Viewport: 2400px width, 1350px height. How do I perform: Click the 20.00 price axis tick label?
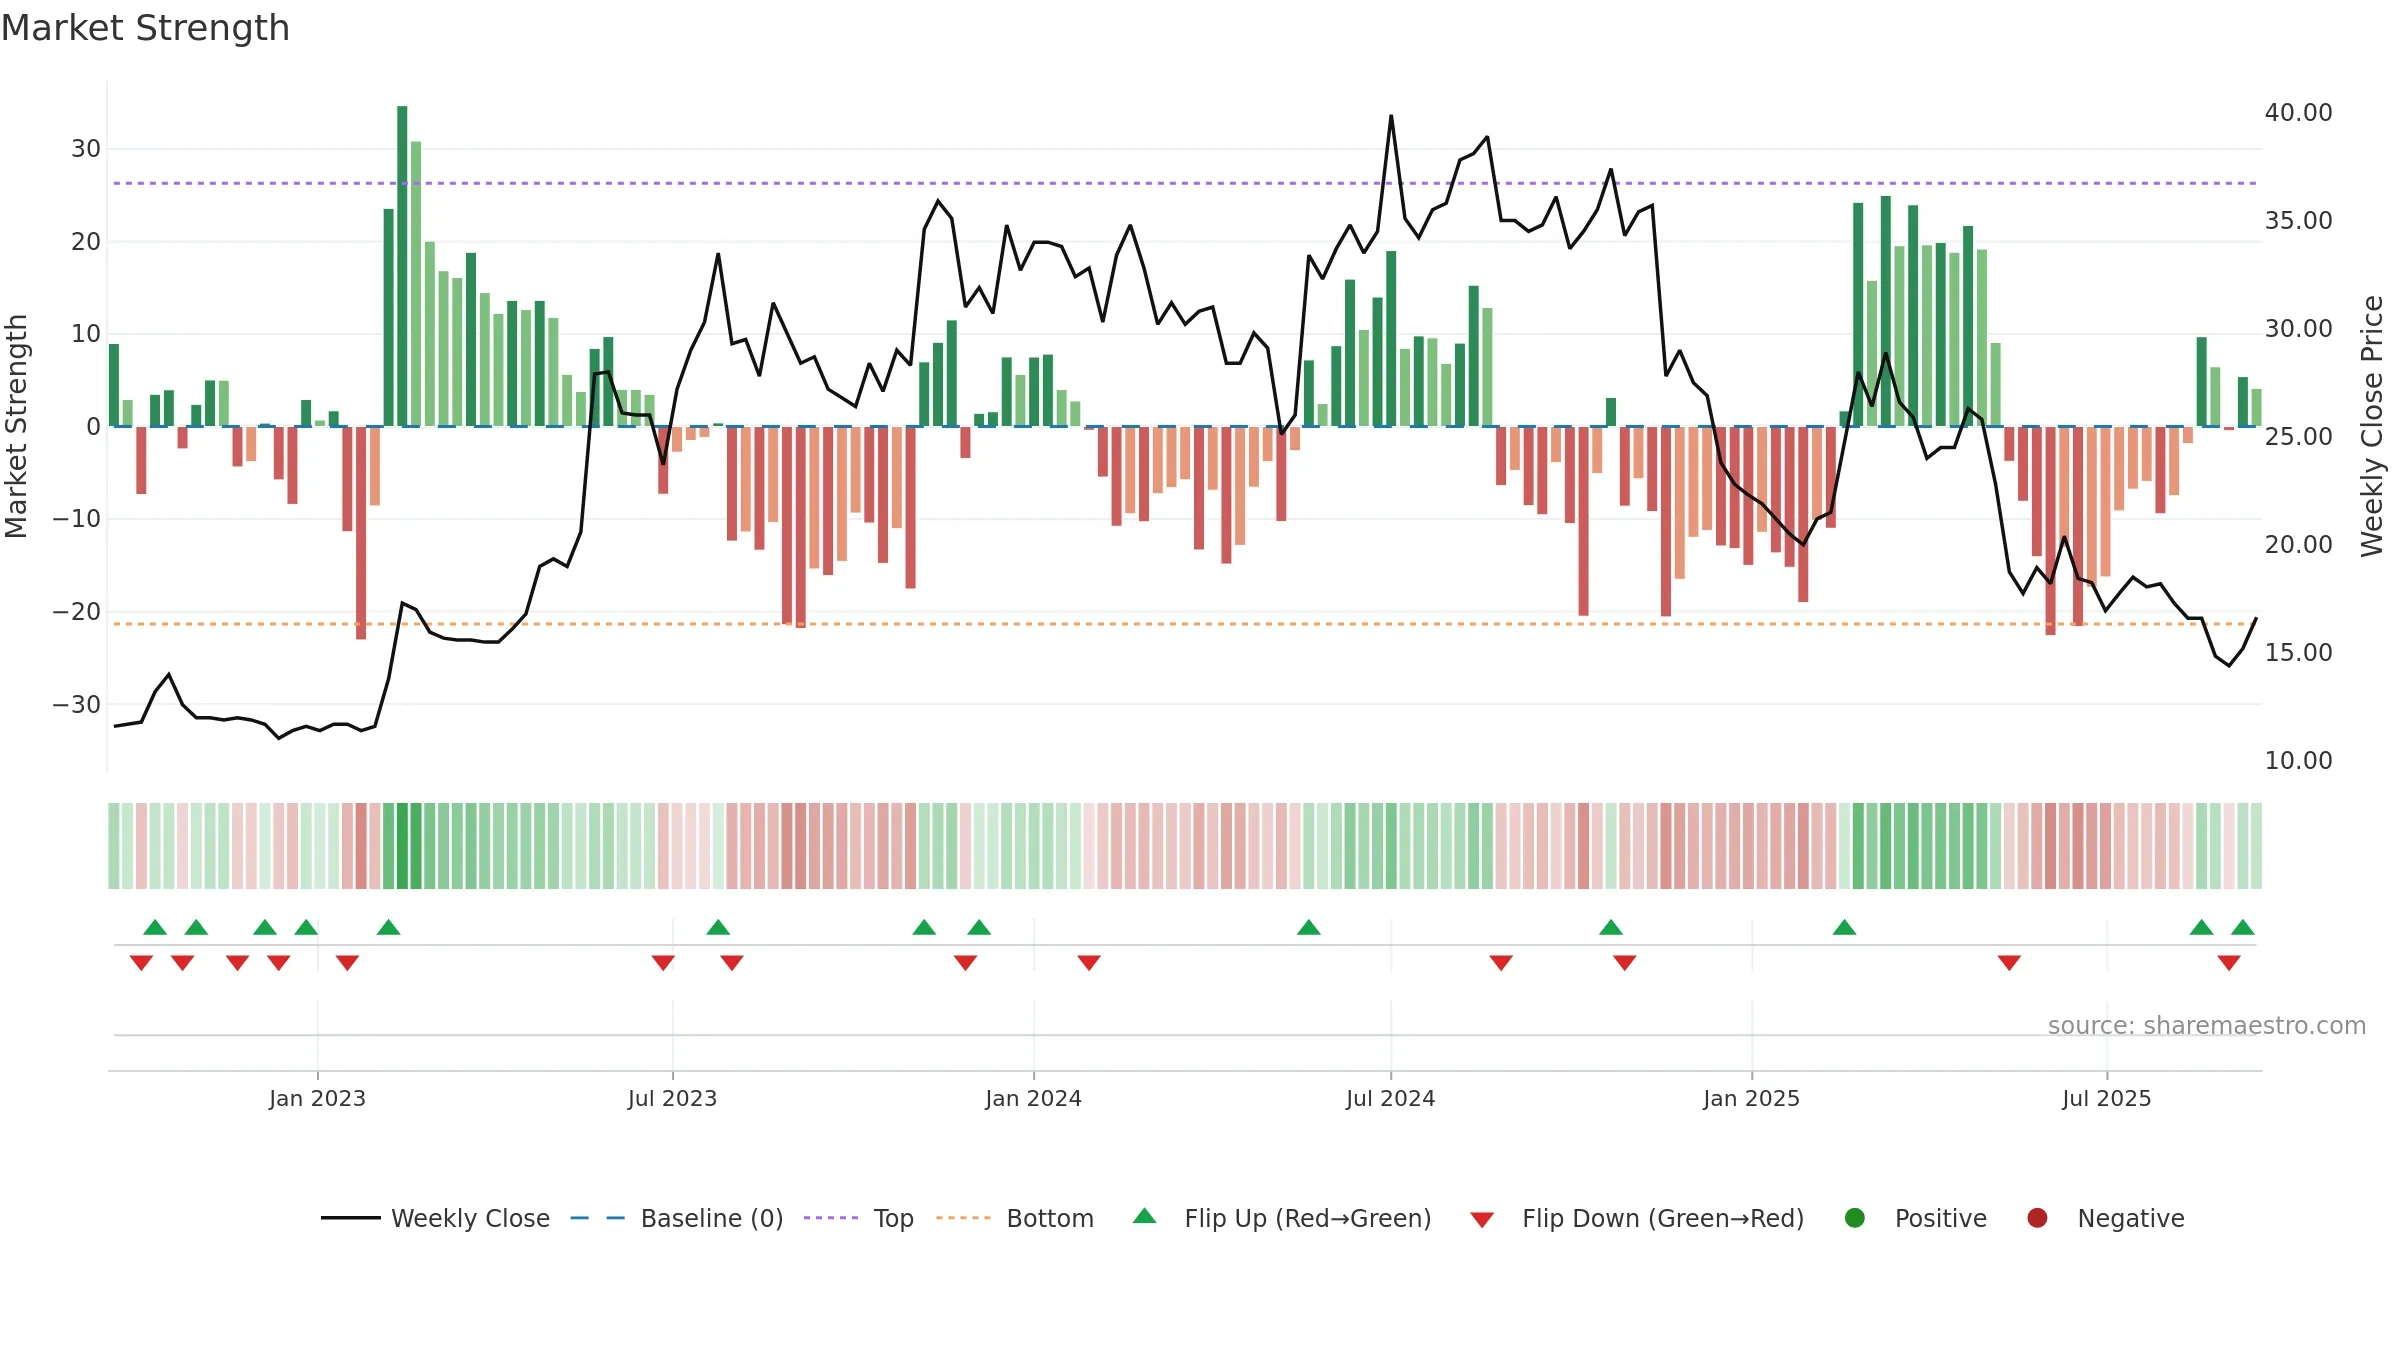(2299, 544)
